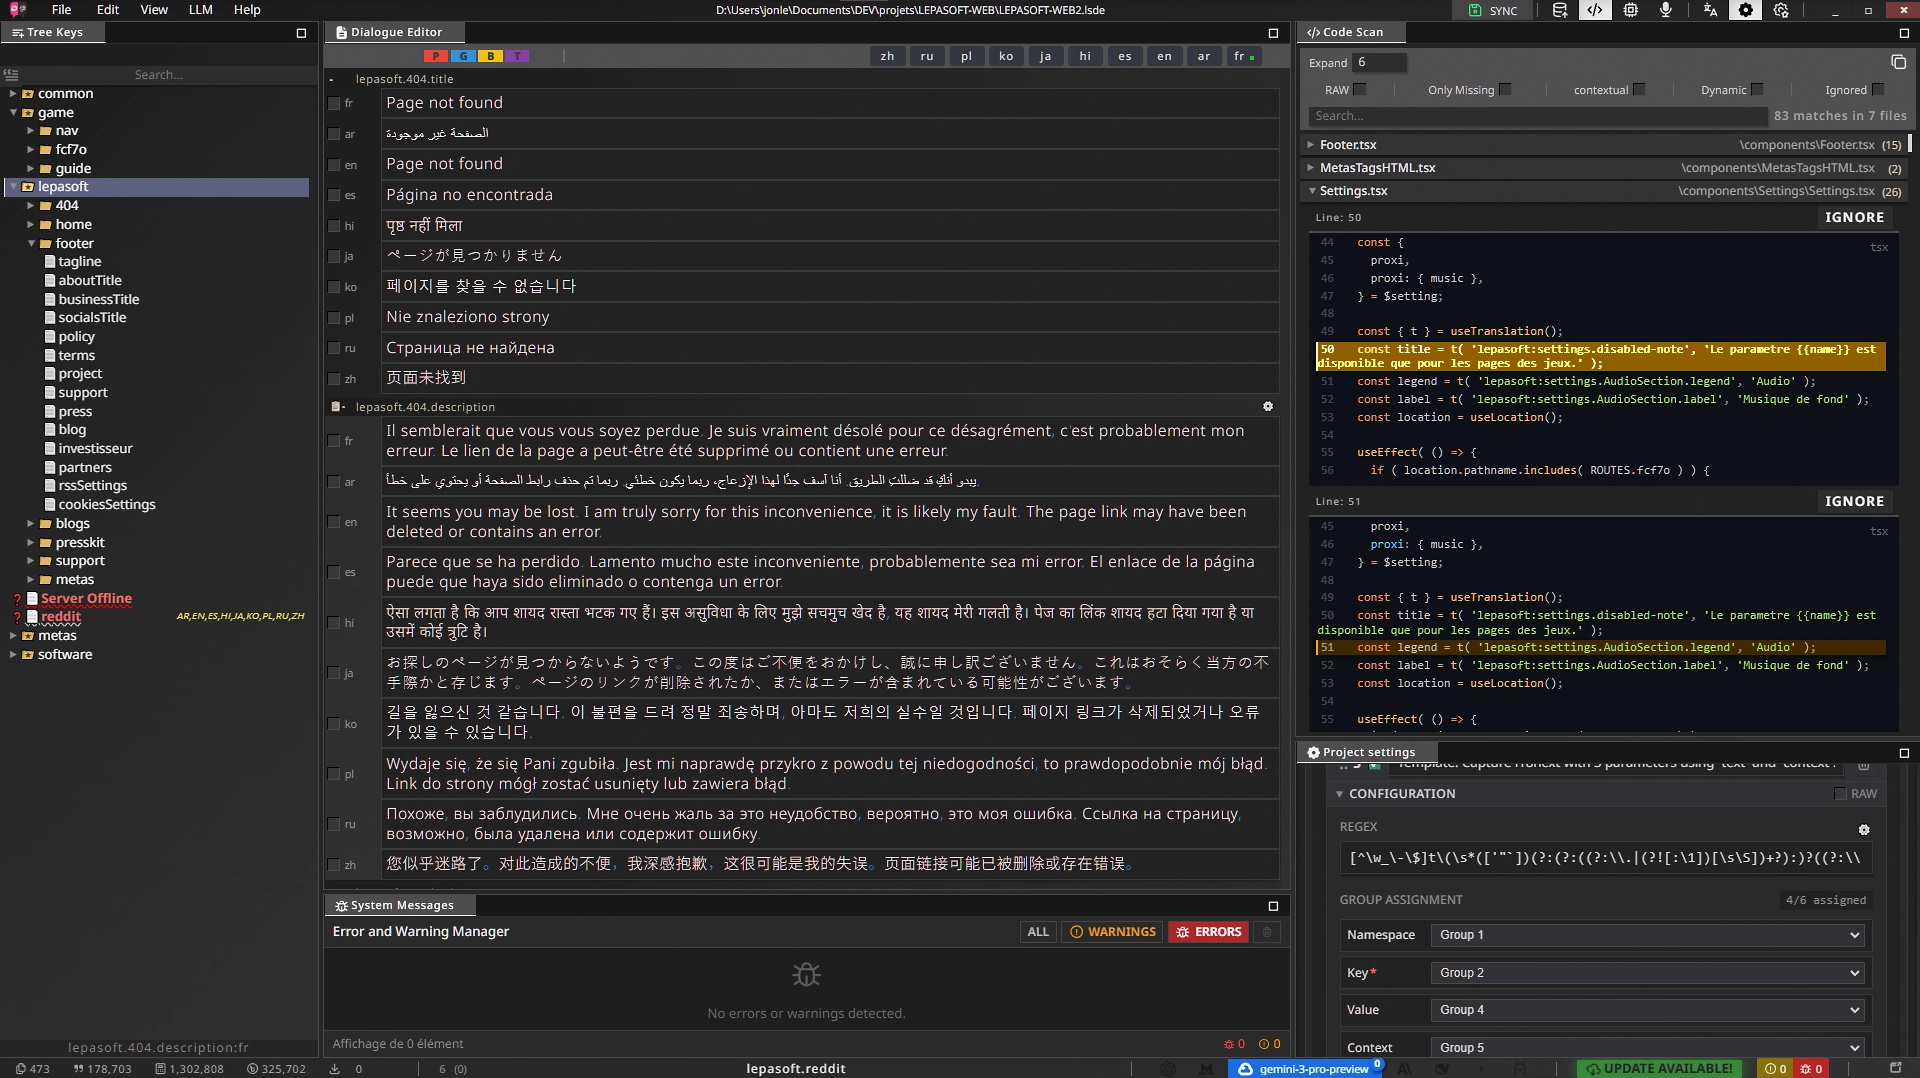Screen dimensions: 1920x1078
Task: Open the View menu
Action: (x=154, y=10)
